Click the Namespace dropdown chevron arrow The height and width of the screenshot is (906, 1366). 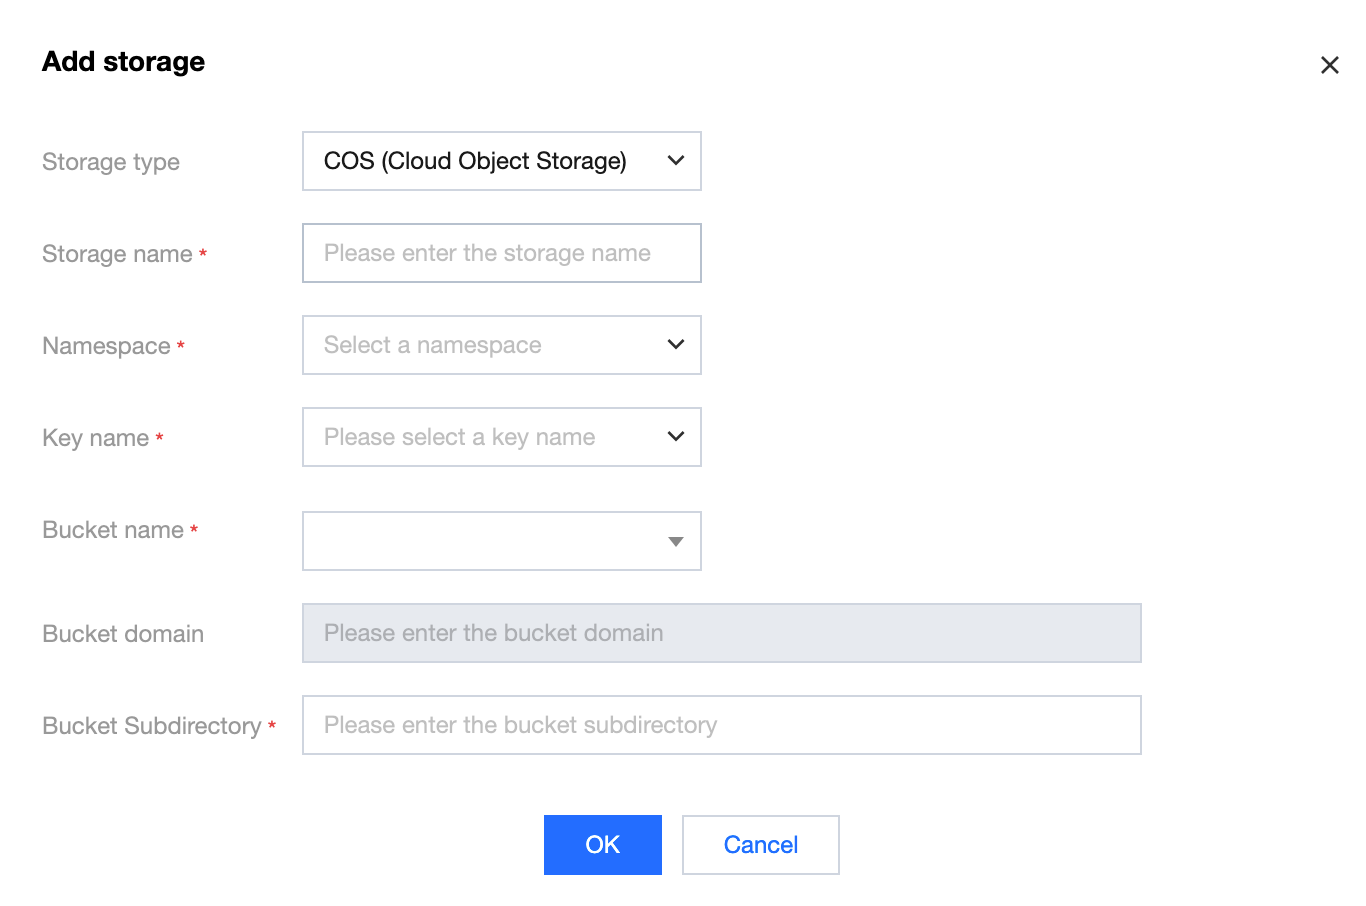pyautogui.click(x=676, y=344)
